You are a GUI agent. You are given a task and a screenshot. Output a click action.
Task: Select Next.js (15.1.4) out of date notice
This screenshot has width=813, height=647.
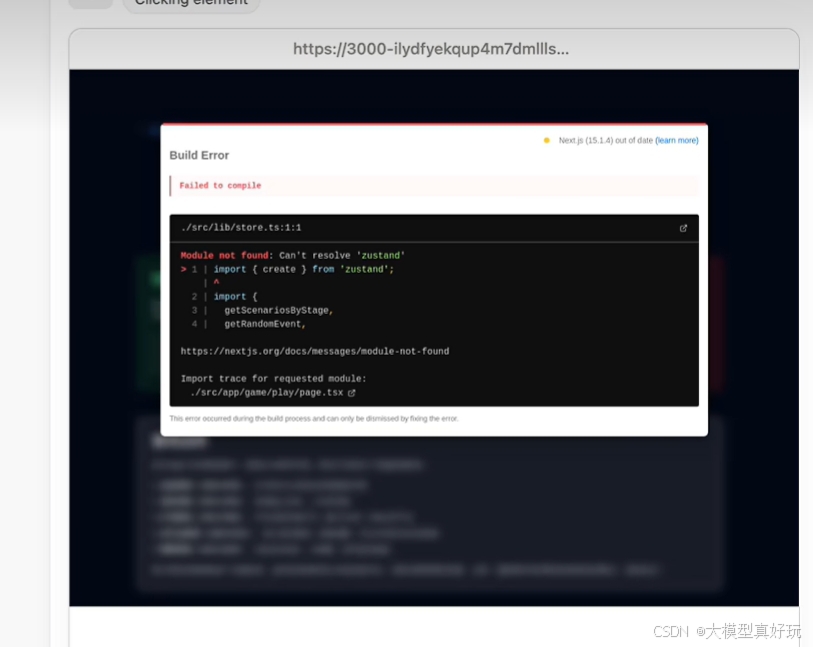click(x=606, y=140)
